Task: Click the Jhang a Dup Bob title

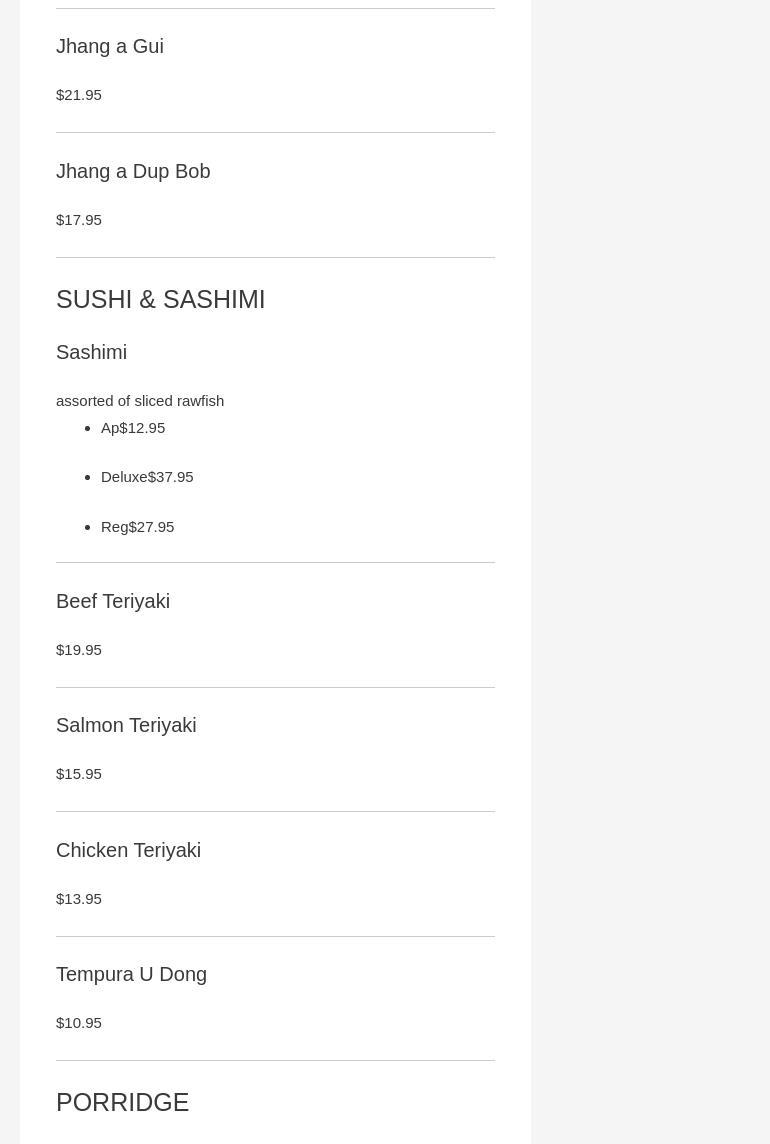Action: 133,171
